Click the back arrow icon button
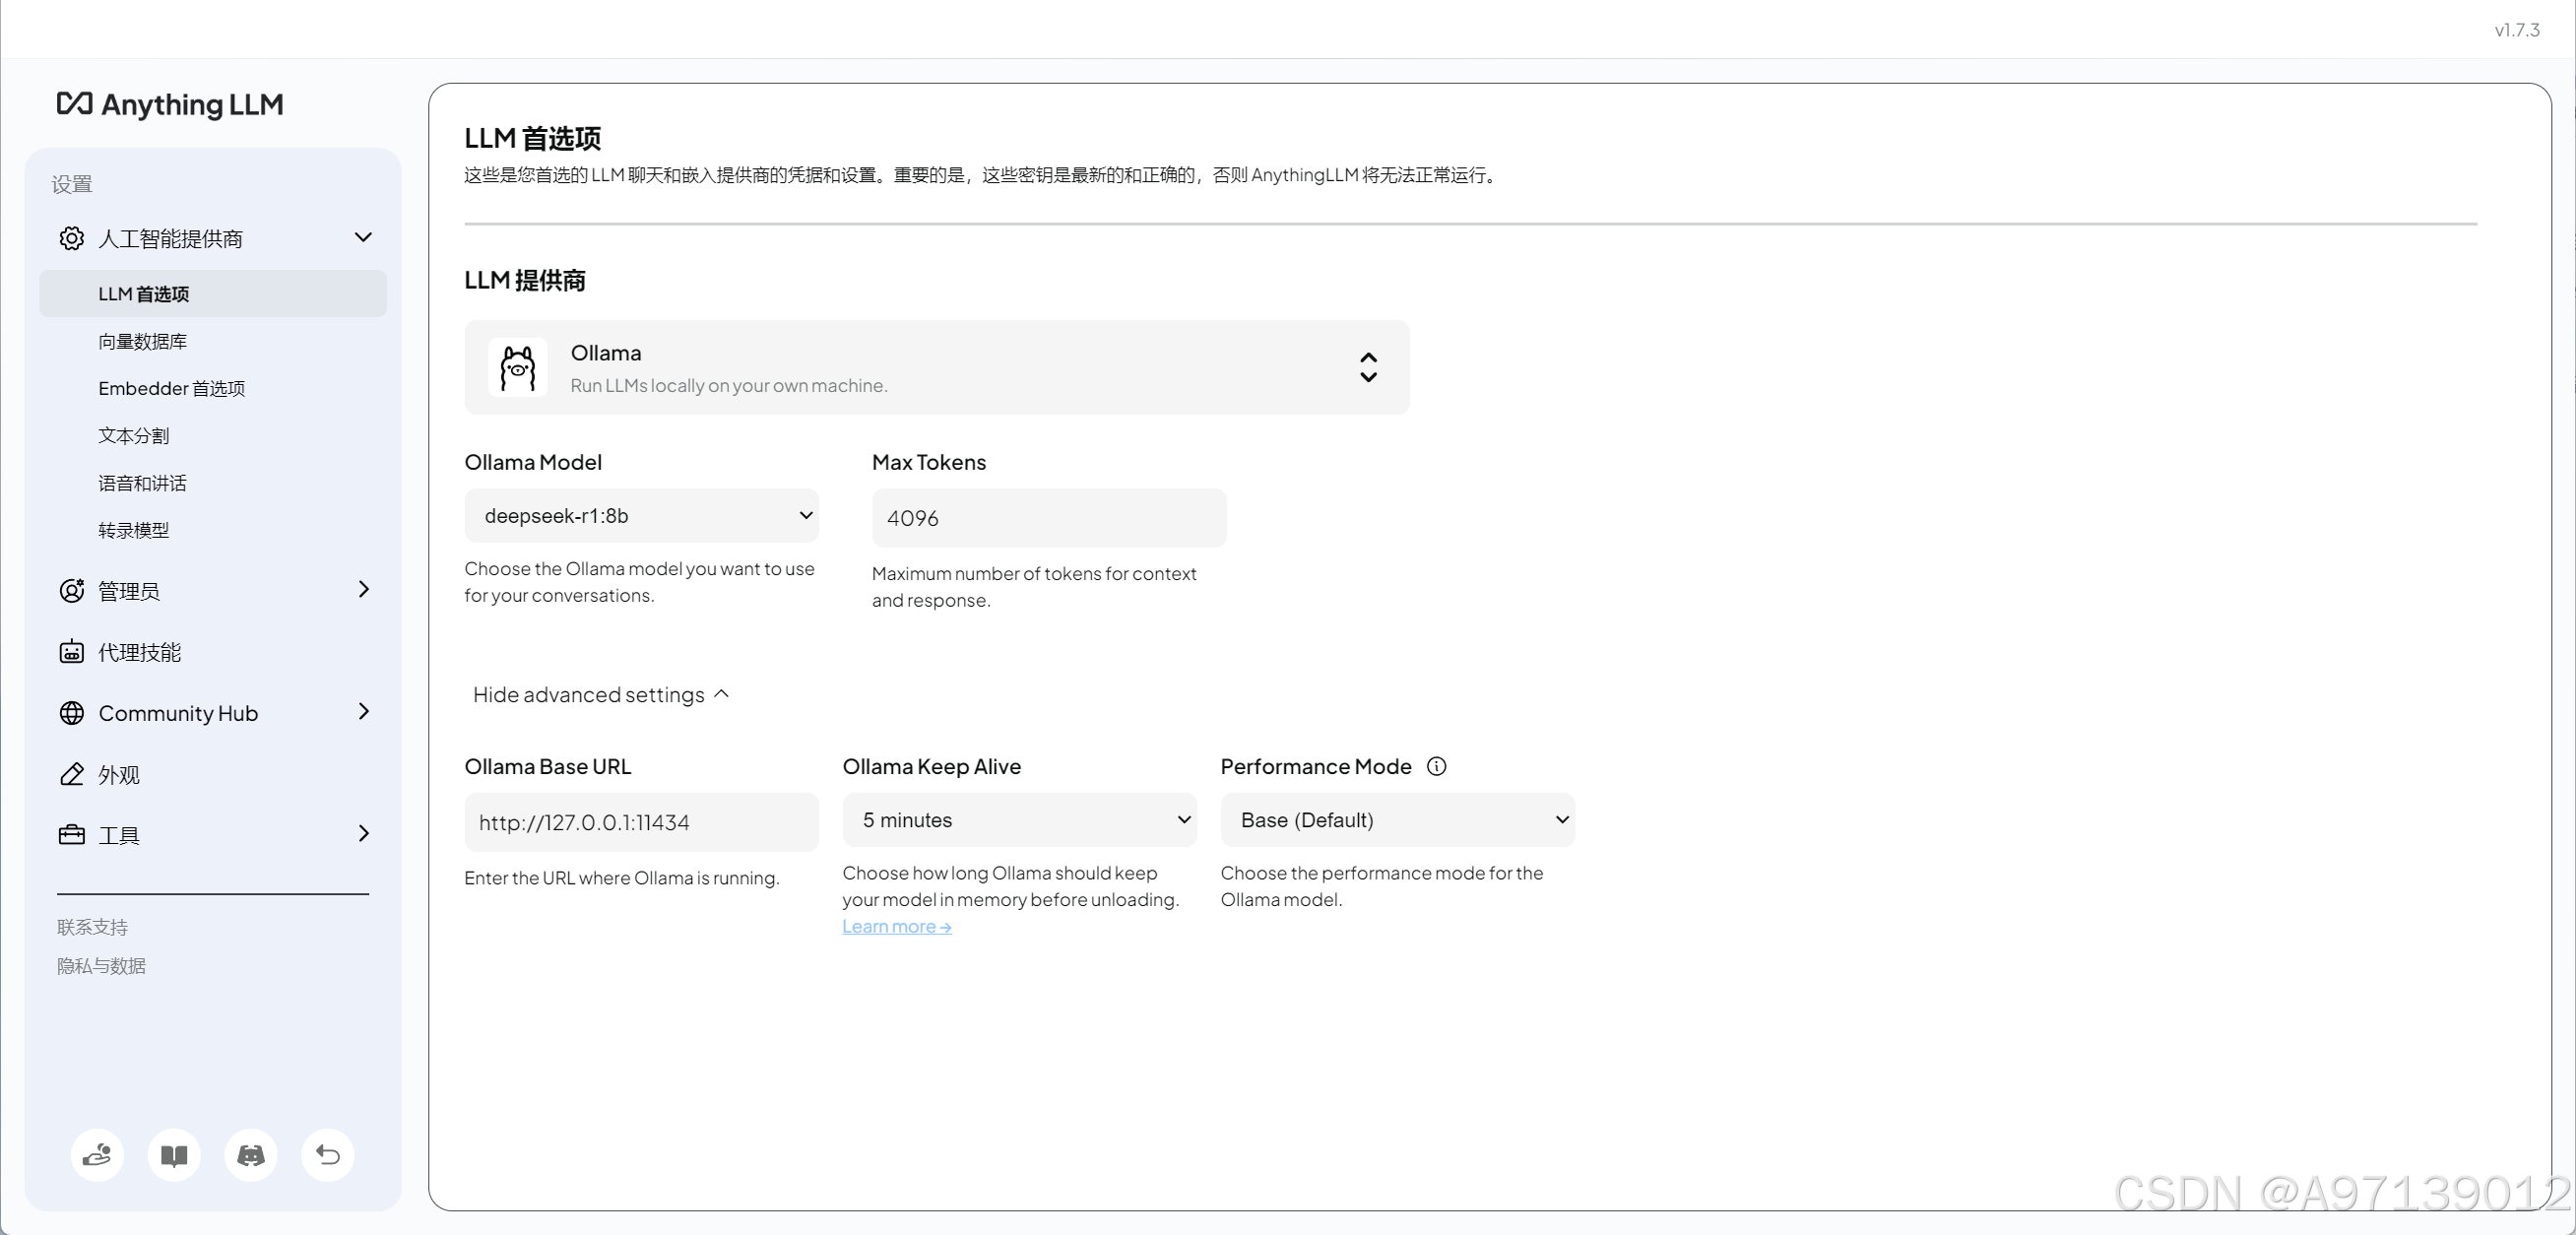 click(x=328, y=1155)
